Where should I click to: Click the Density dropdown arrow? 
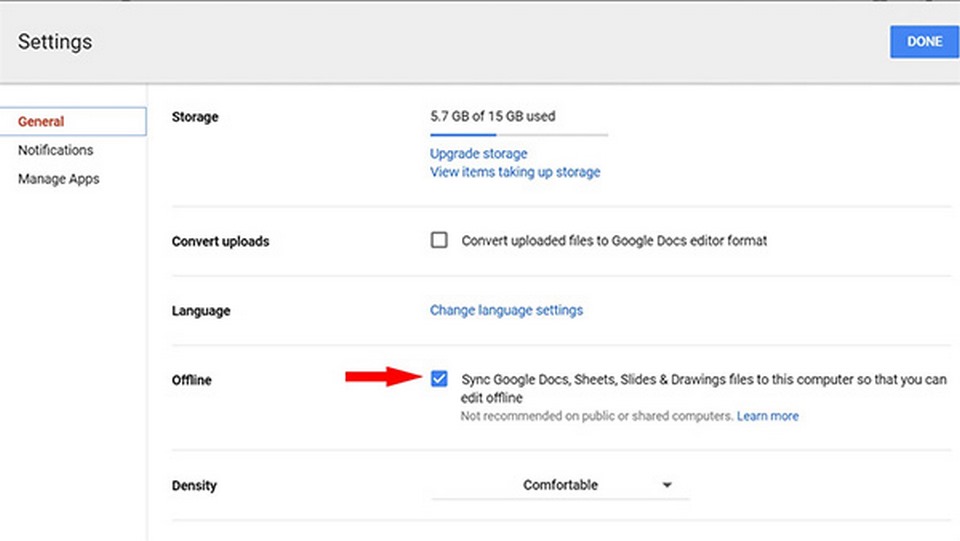[x=667, y=485]
